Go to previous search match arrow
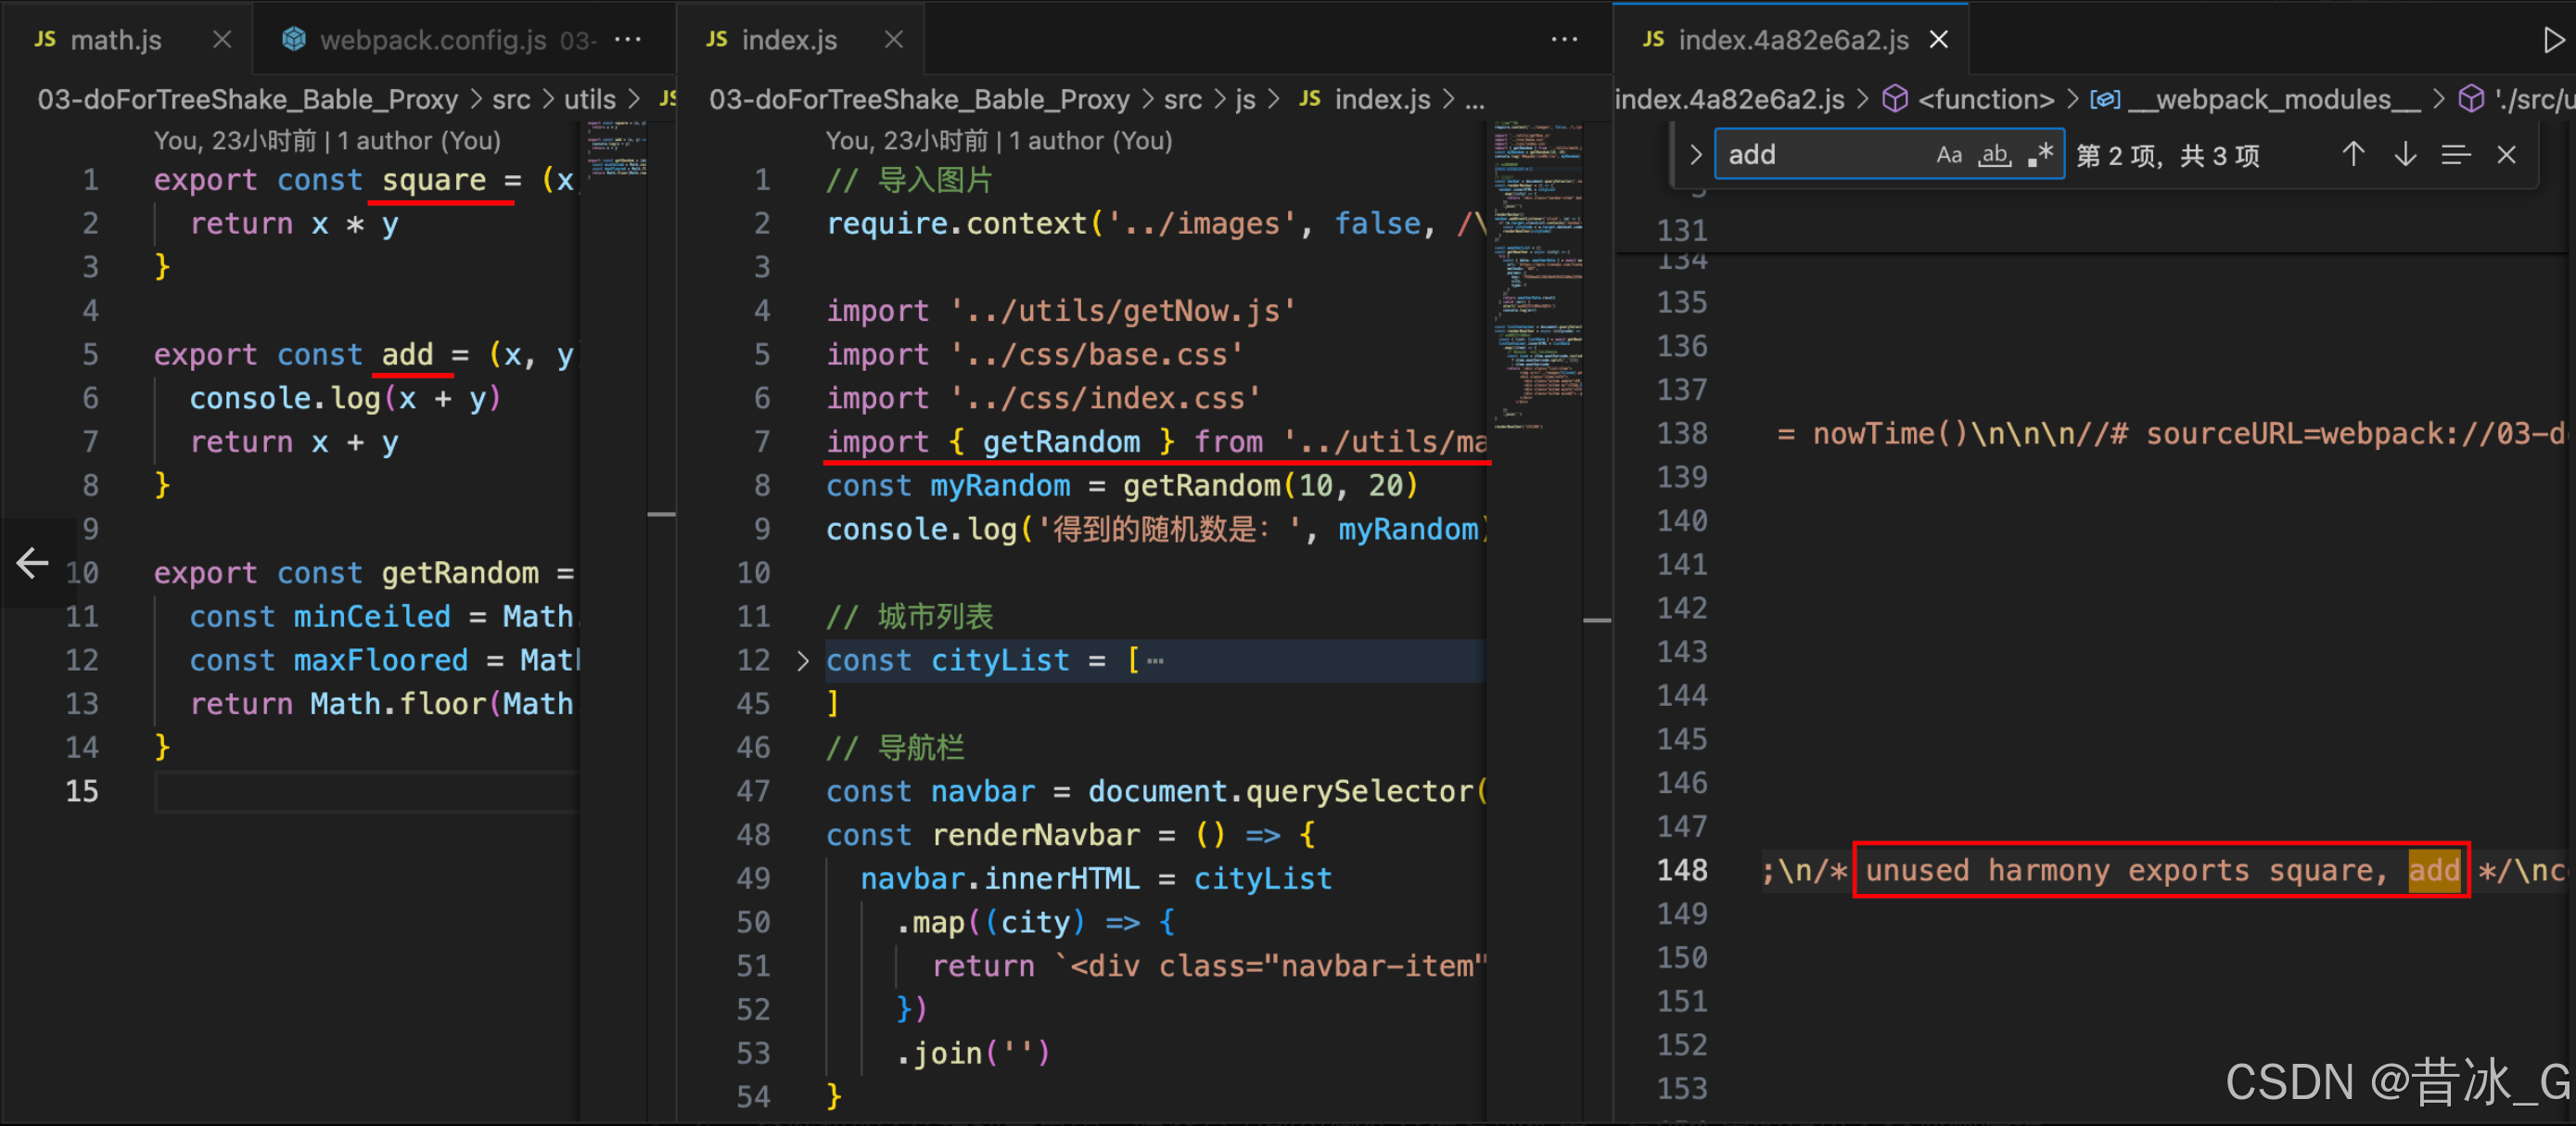The width and height of the screenshot is (2576, 1126). [2353, 155]
